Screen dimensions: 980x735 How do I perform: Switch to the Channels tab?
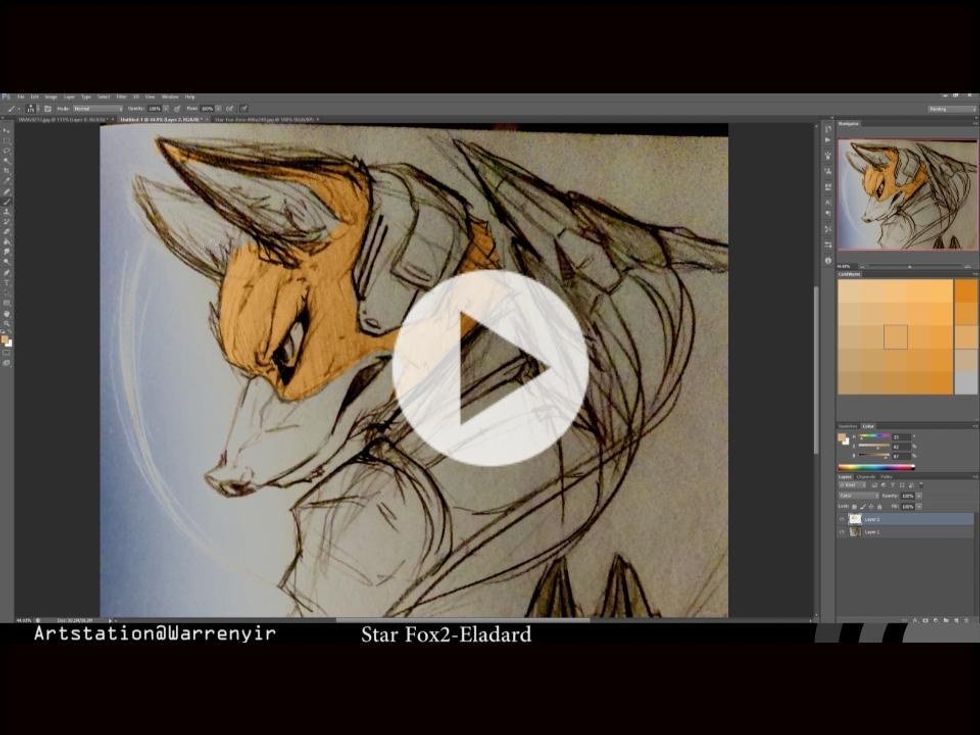click(866, 476)
